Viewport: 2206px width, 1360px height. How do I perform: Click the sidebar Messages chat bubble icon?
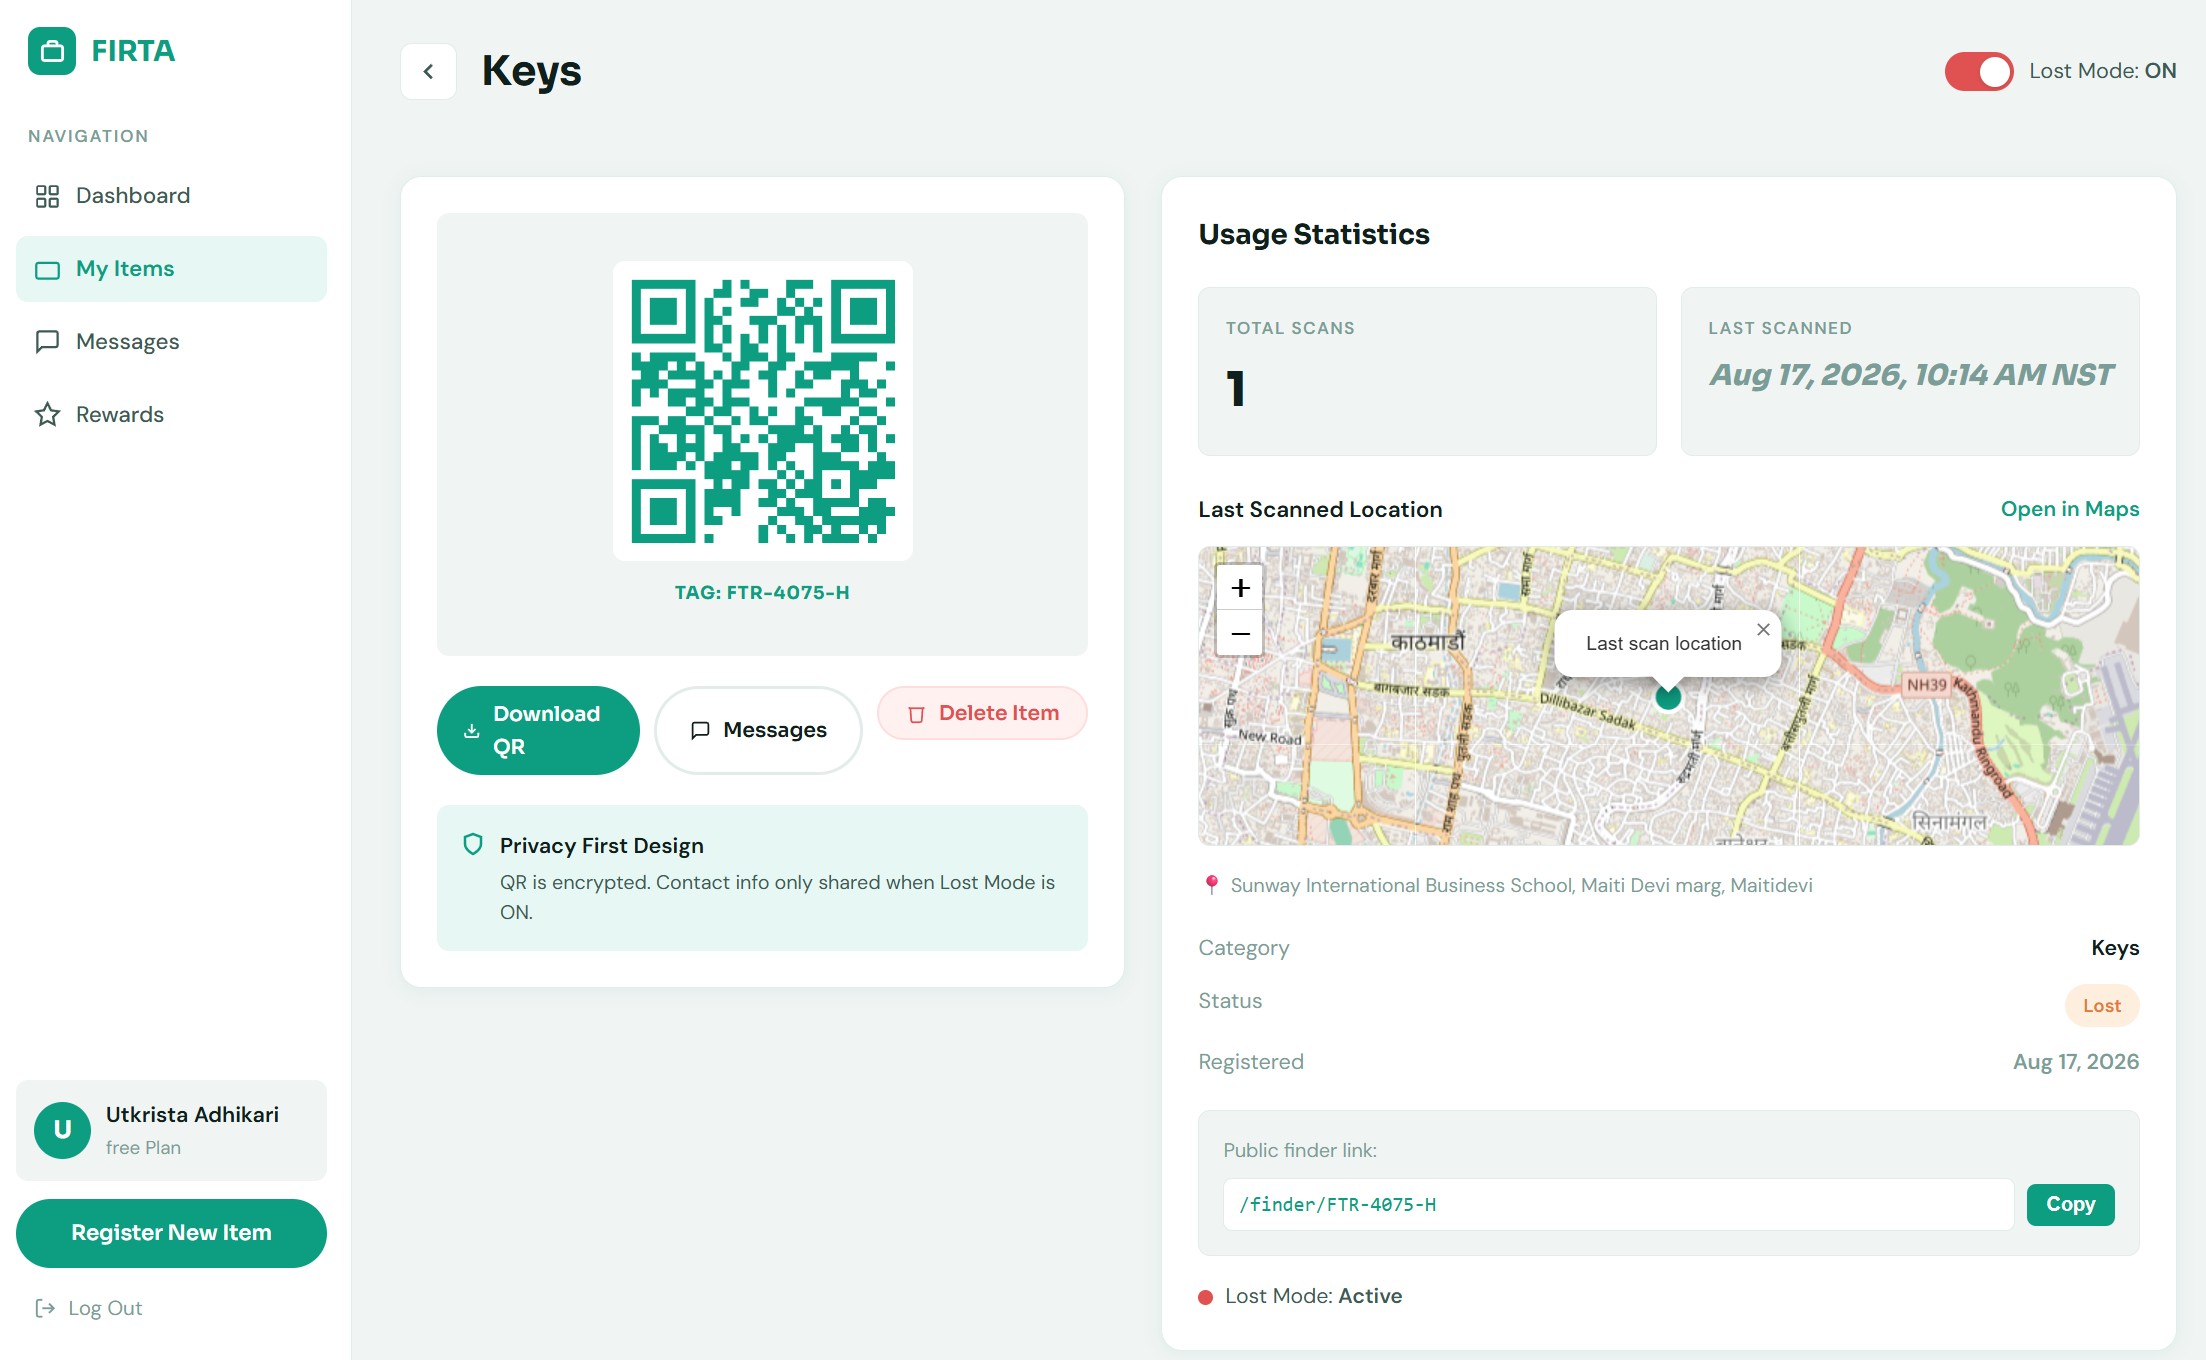(47, 342)
